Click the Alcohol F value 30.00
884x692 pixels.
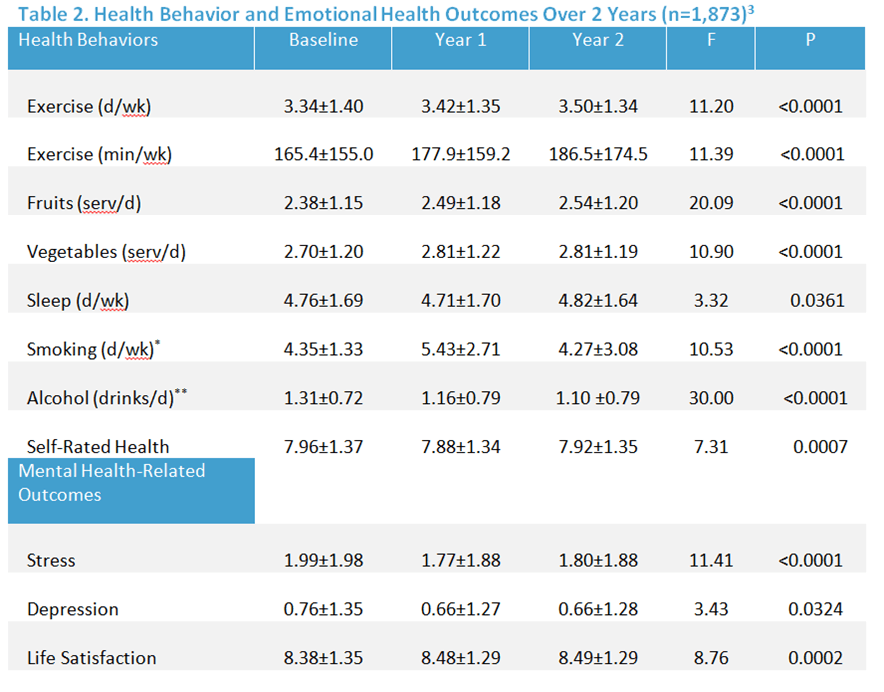tap(711, 398)
